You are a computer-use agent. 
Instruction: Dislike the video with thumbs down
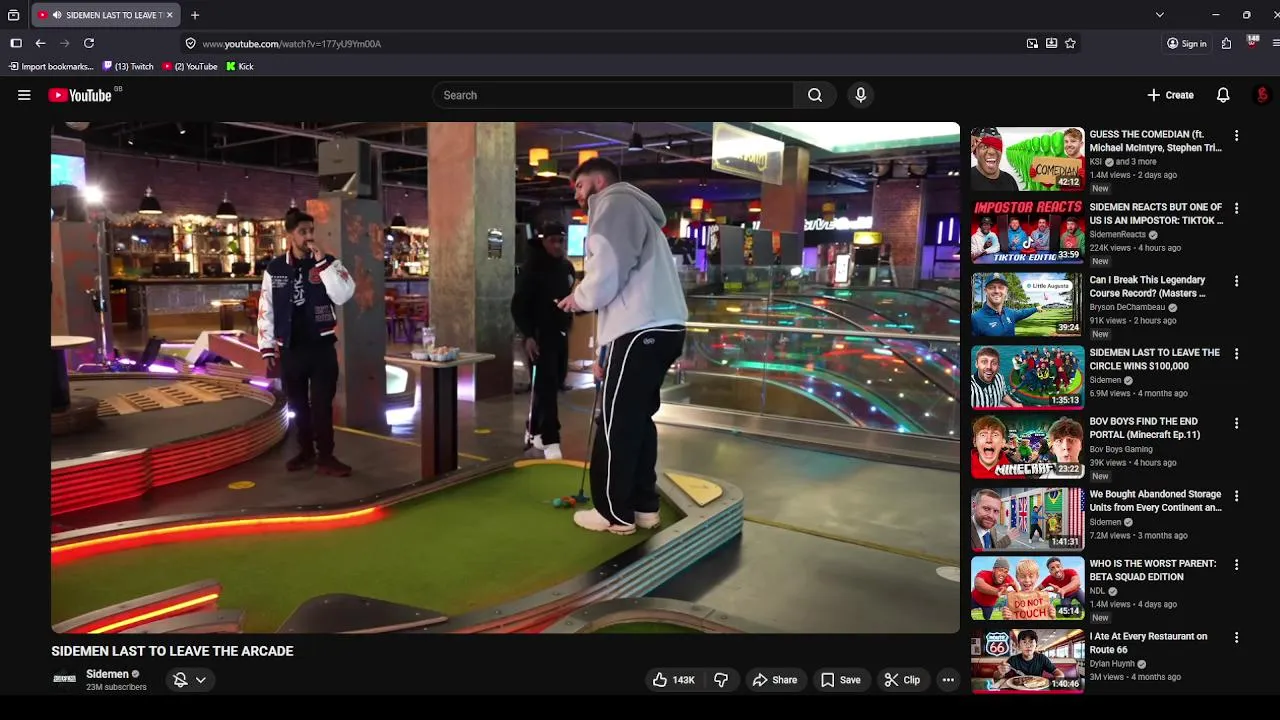click(x=721, y=680)
